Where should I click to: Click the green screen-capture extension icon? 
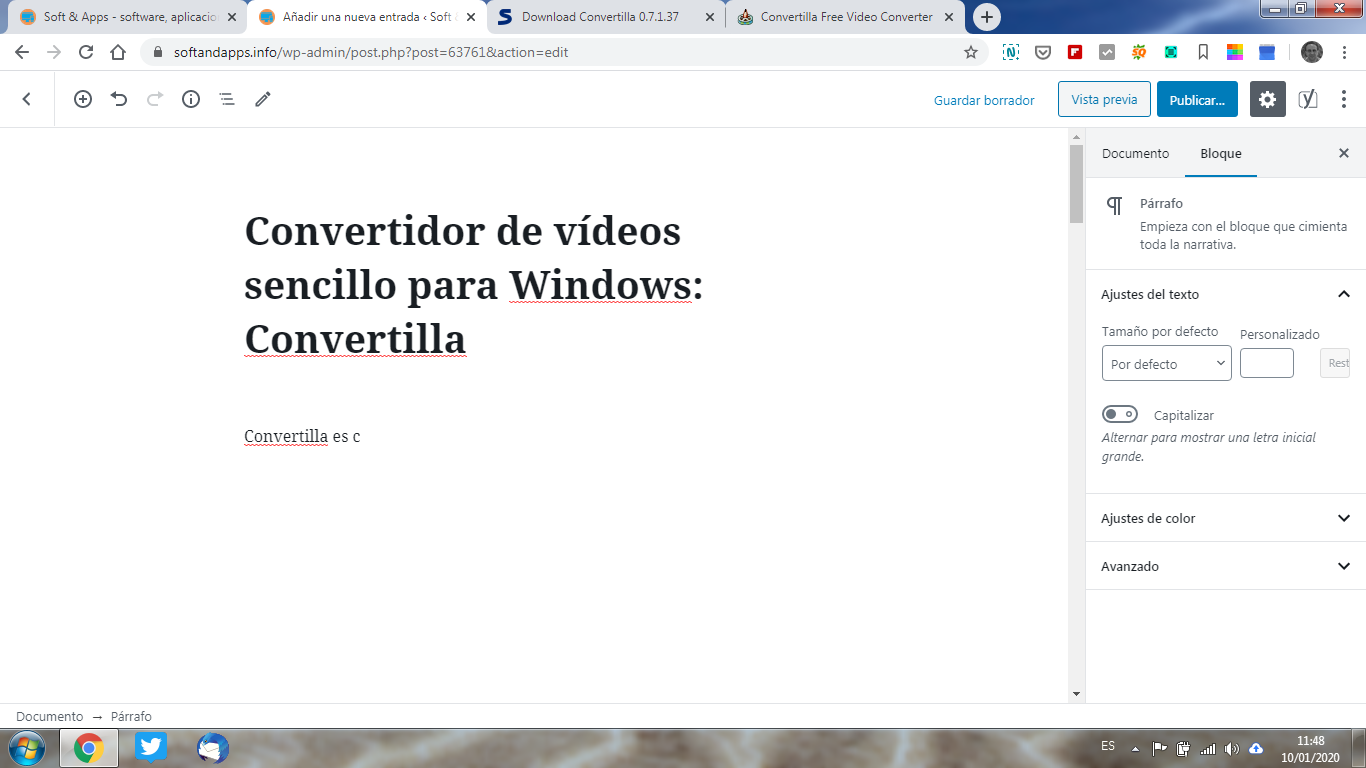click(x=1171, y=52)
